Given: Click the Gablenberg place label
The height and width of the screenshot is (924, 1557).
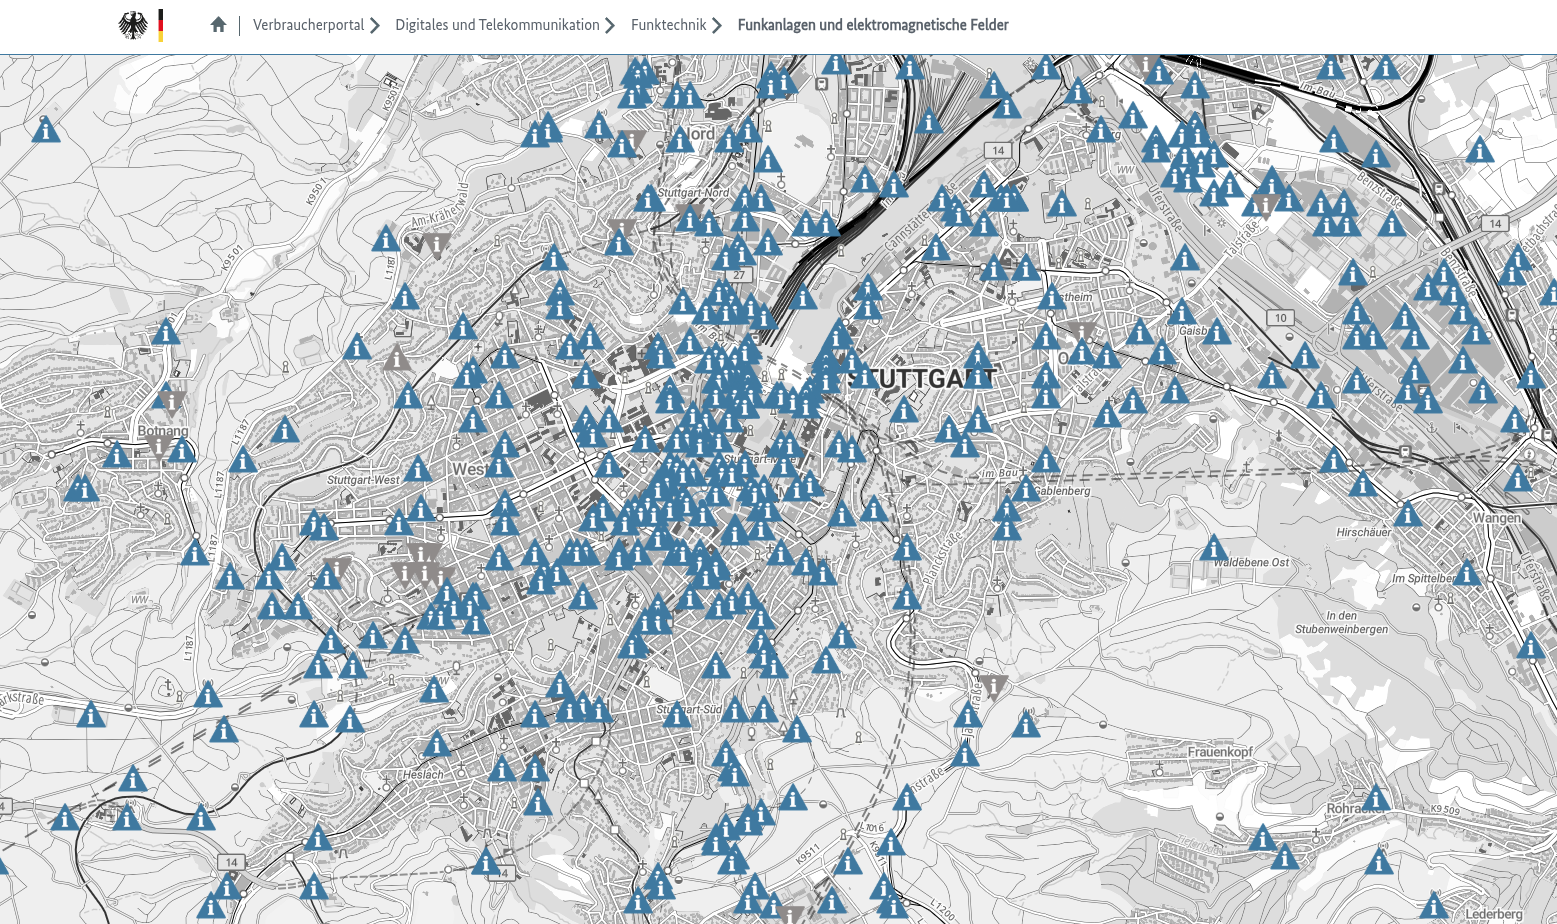Looking at the screenshot, I should [x=1062, y=491].
